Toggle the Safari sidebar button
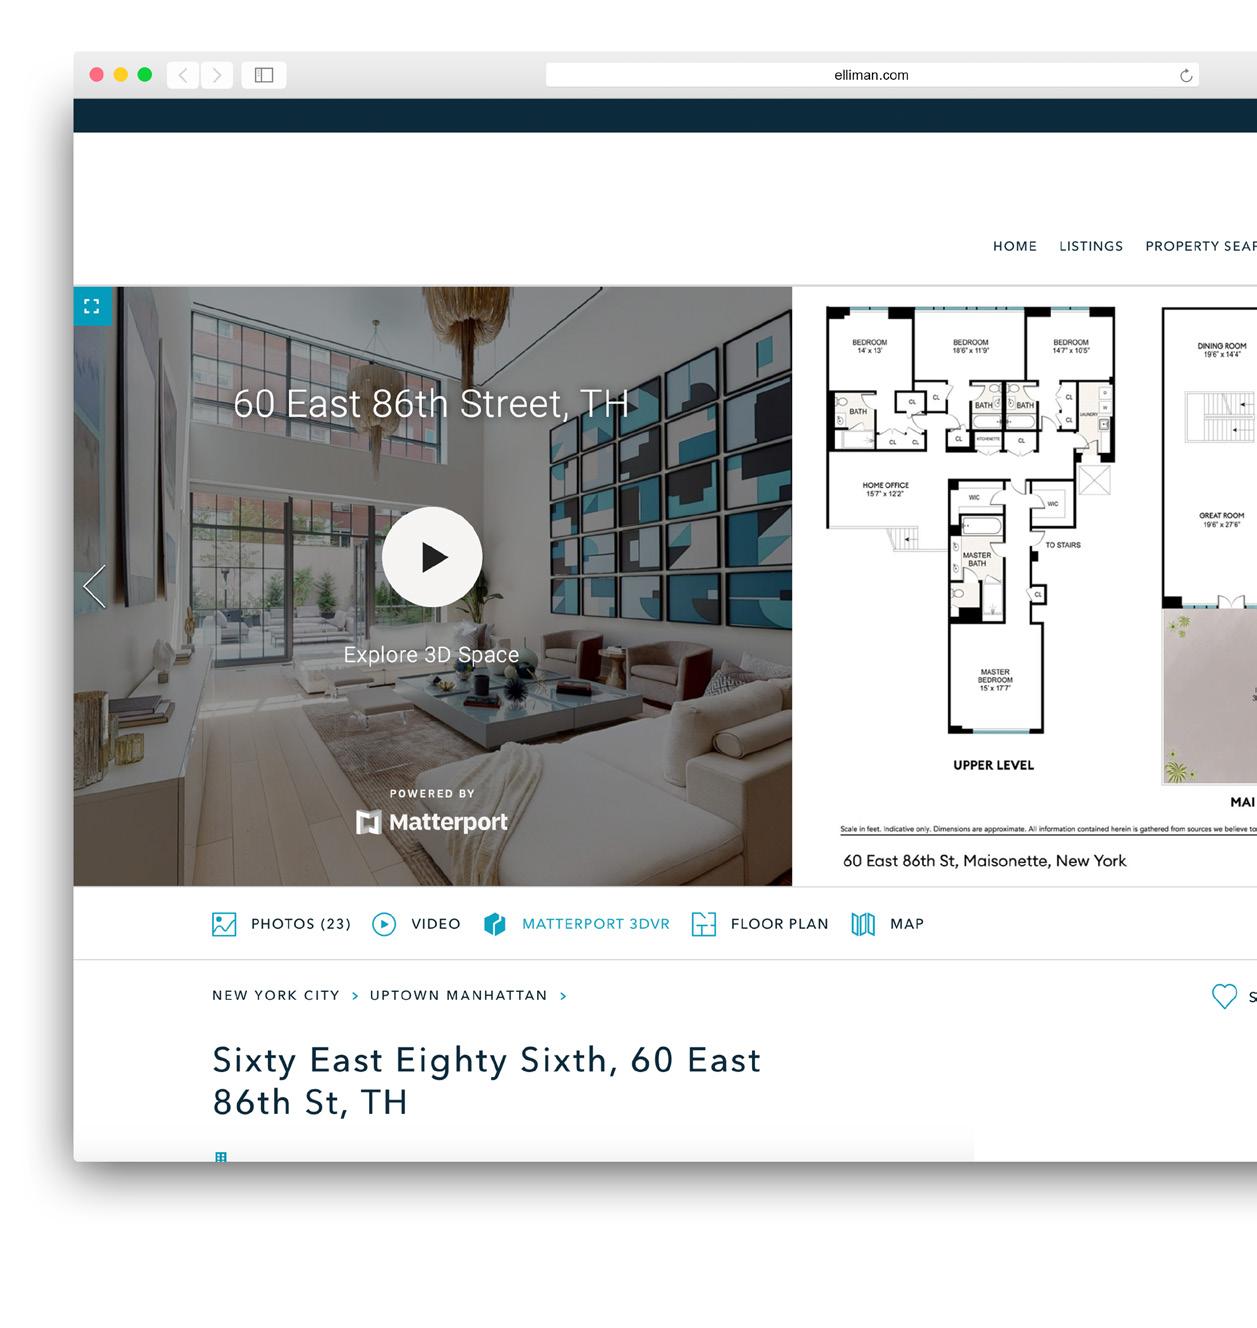Image resolution: width=1257 pixels, height=1328 pixels. pos(264,75)
